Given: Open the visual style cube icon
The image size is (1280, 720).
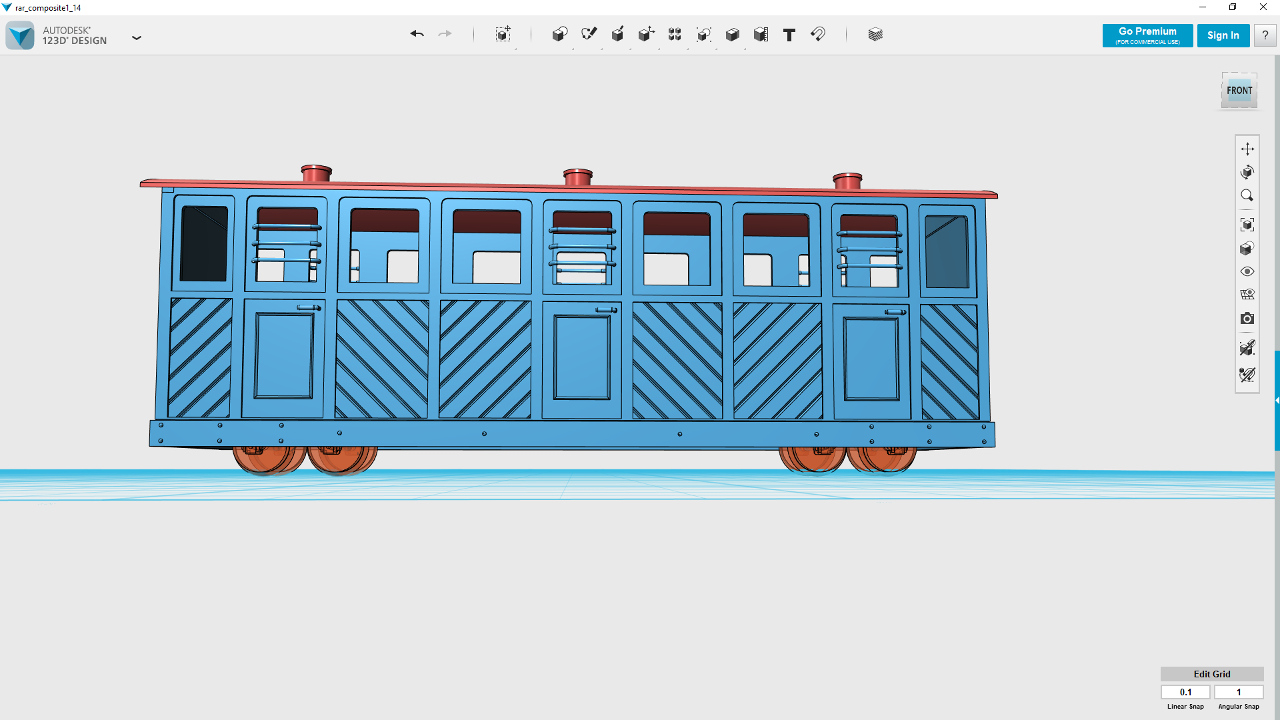Looking at the screenshot, I should click(1247, 249).
